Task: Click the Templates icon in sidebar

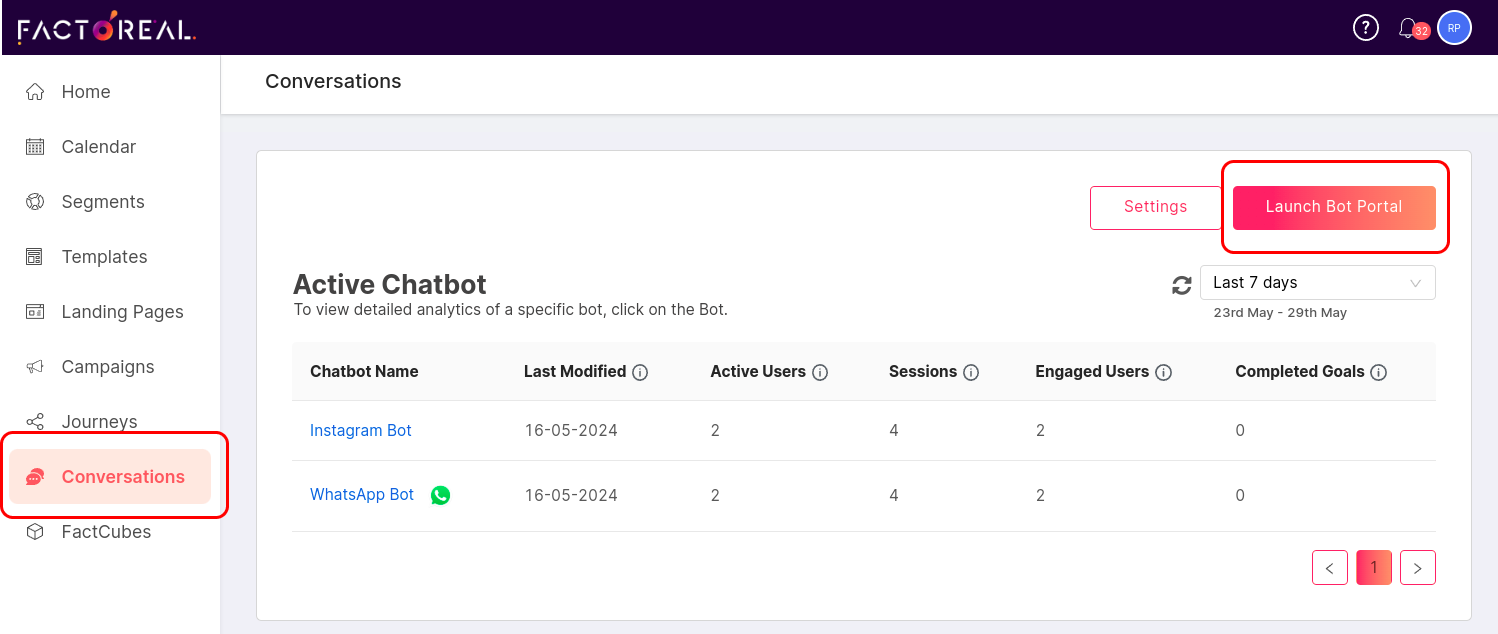Action: [35, 257]
